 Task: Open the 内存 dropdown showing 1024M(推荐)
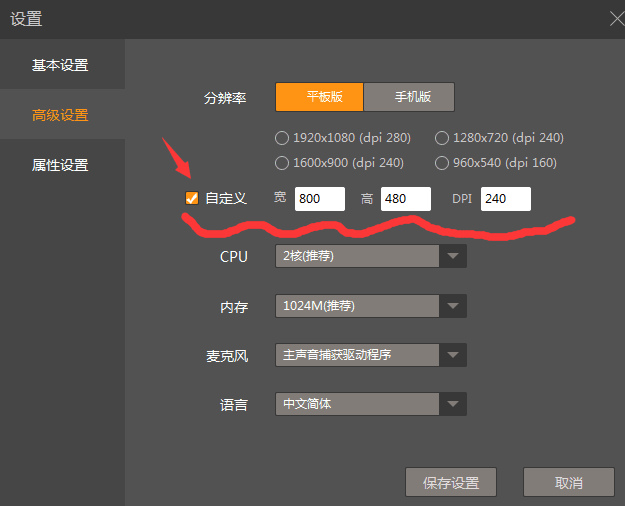371,306
